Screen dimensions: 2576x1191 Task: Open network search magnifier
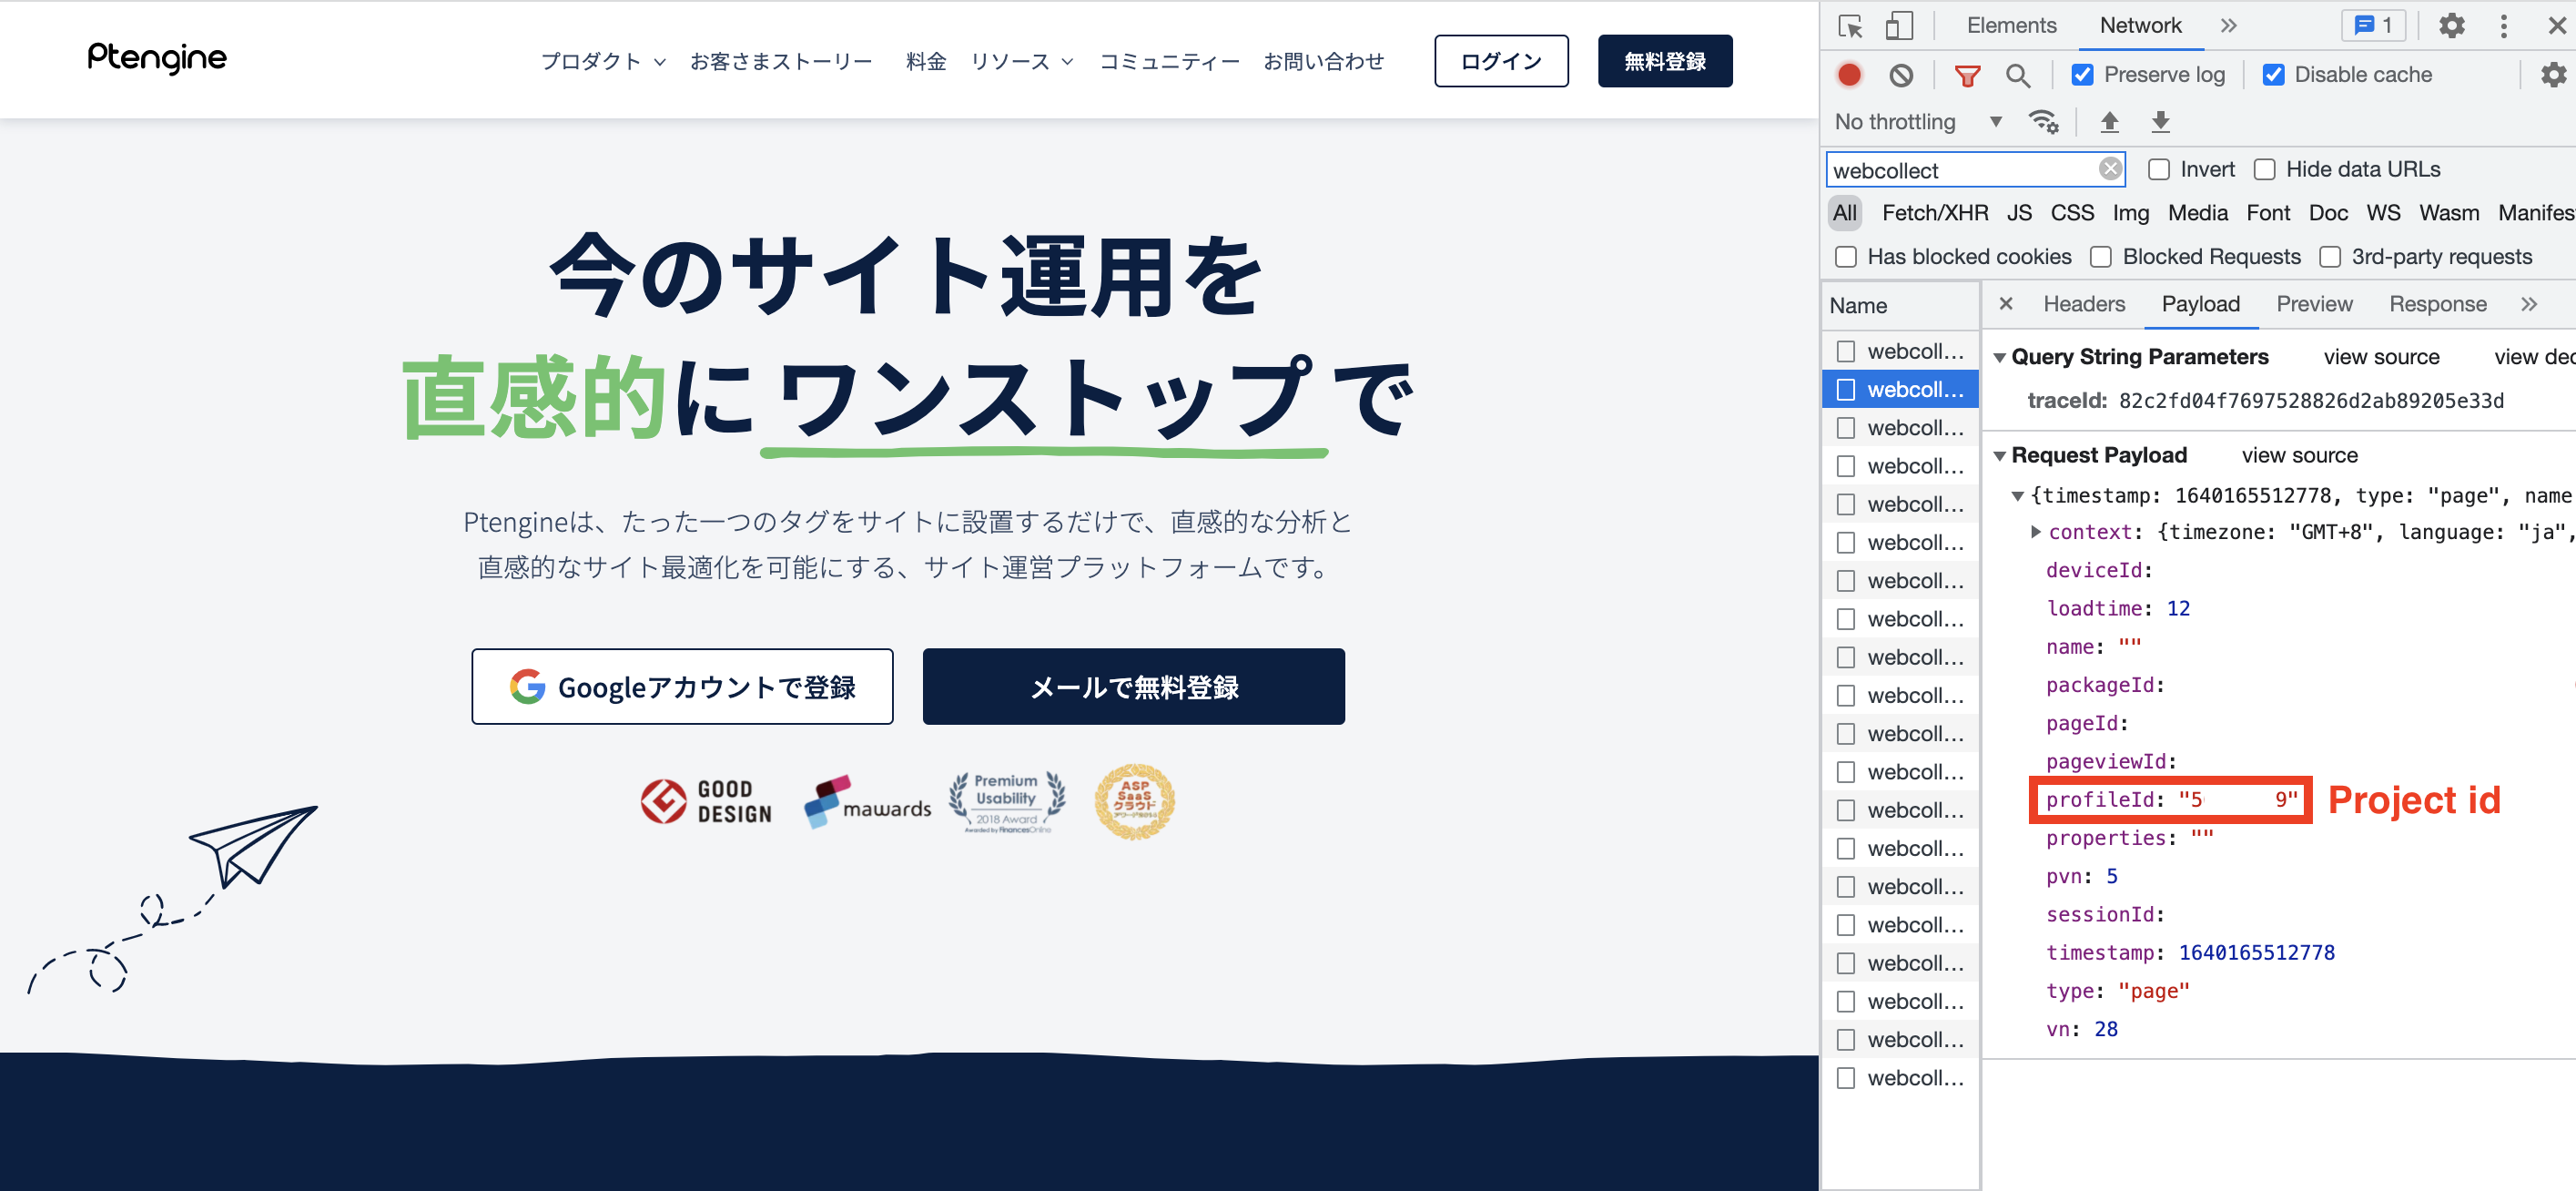click(x=2018, y=75)
